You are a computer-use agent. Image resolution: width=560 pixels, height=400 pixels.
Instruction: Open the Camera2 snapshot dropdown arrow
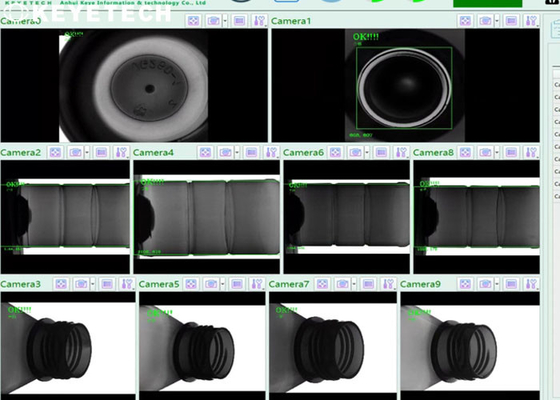point(87,152)
